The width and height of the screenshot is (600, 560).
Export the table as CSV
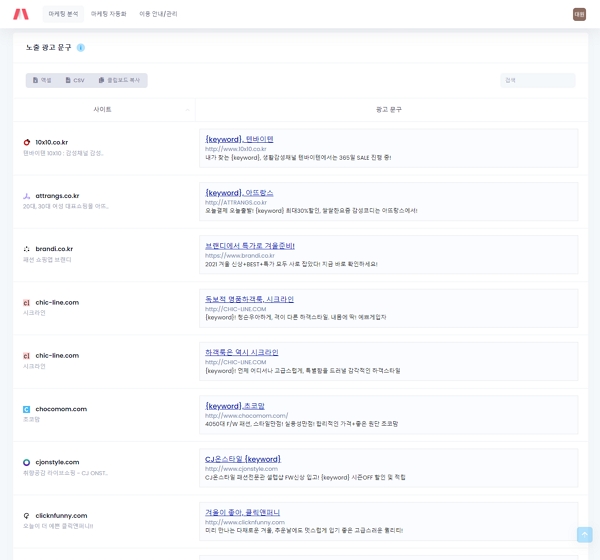(75, 80)
